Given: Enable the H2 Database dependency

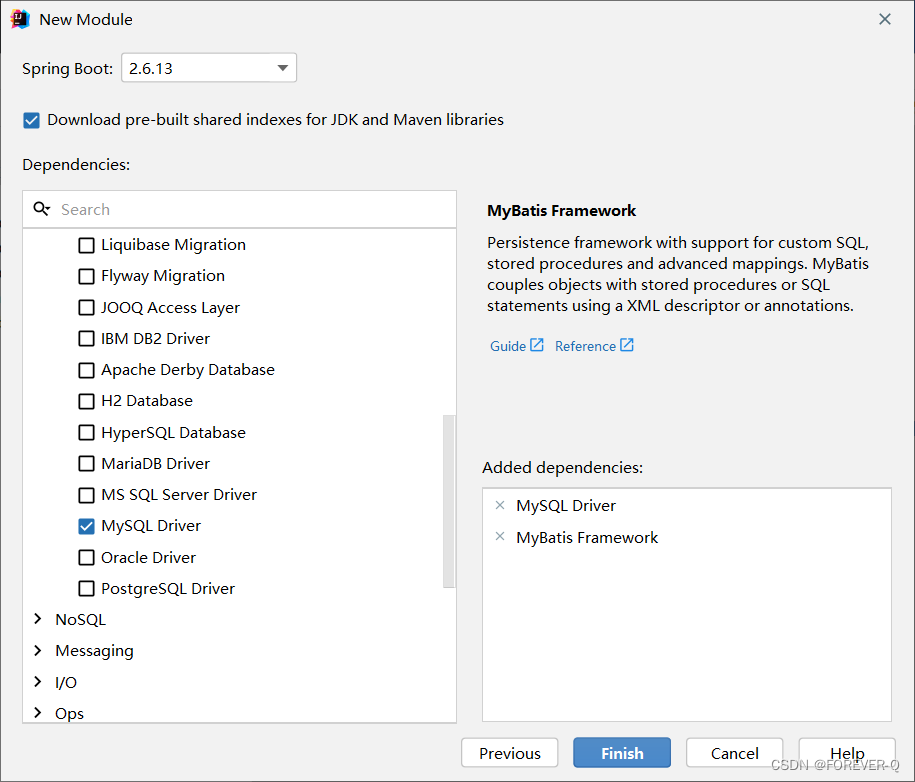Looking at the screenshot, I should click(x=86, y=402).
